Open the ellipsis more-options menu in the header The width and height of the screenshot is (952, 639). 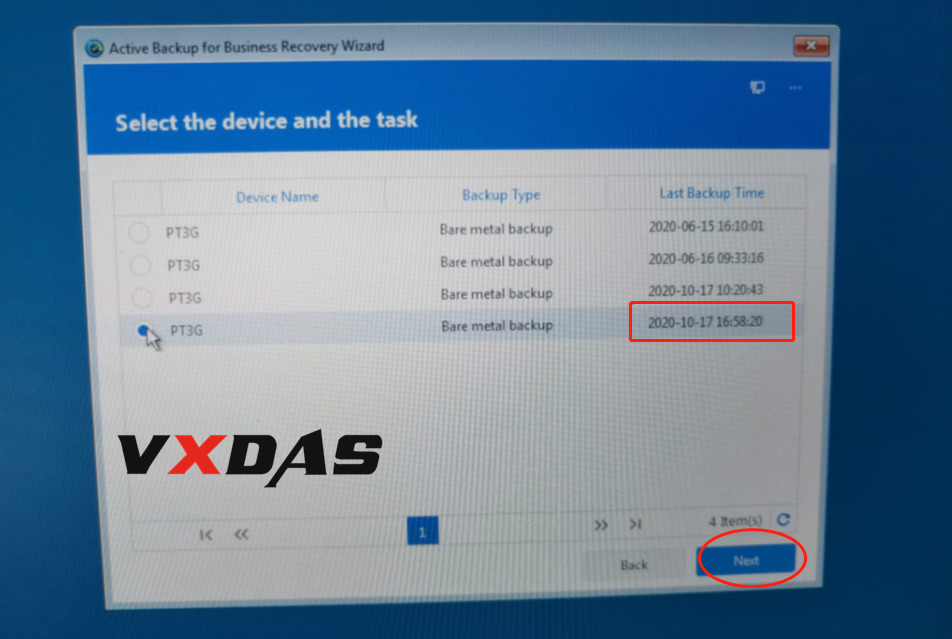coord(795,88)
